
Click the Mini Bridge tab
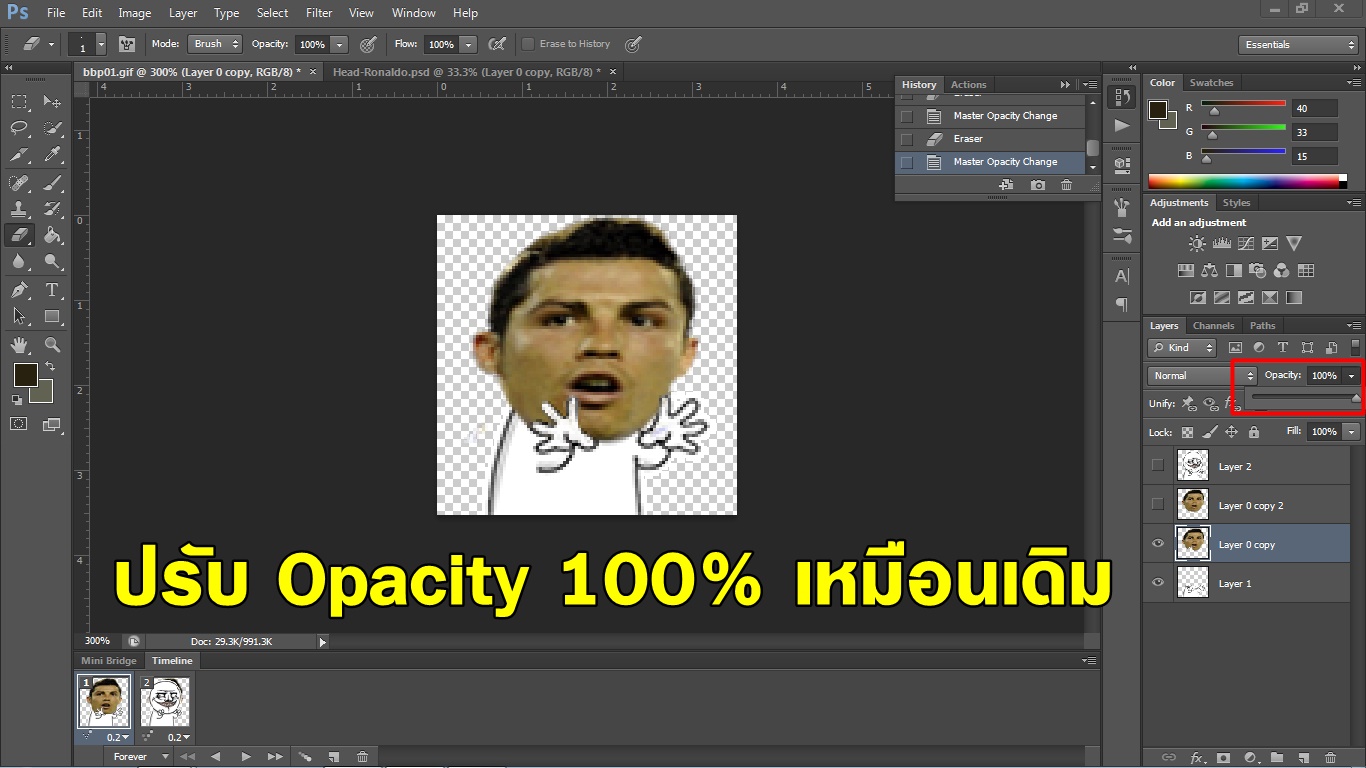108,661
